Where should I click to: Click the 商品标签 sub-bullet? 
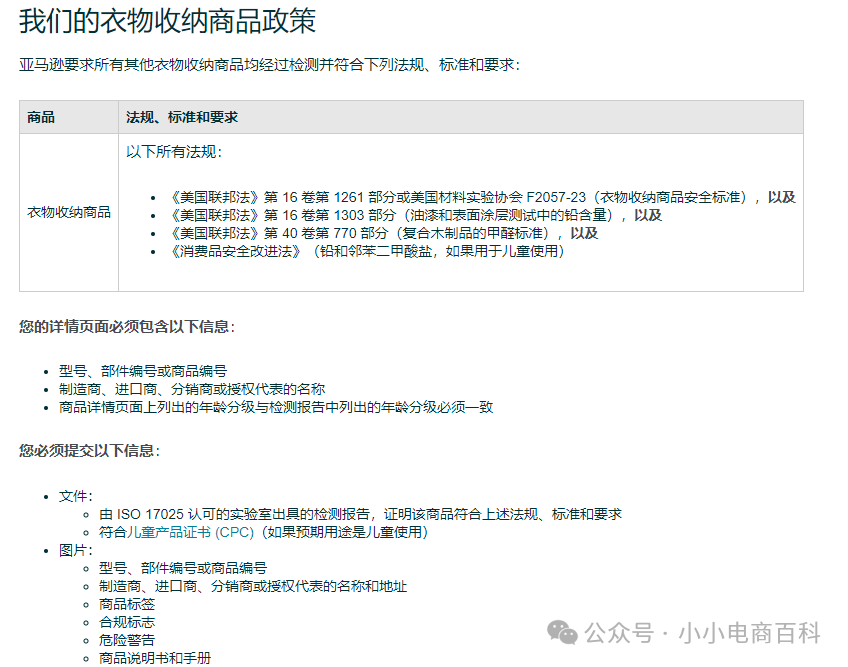127,604
